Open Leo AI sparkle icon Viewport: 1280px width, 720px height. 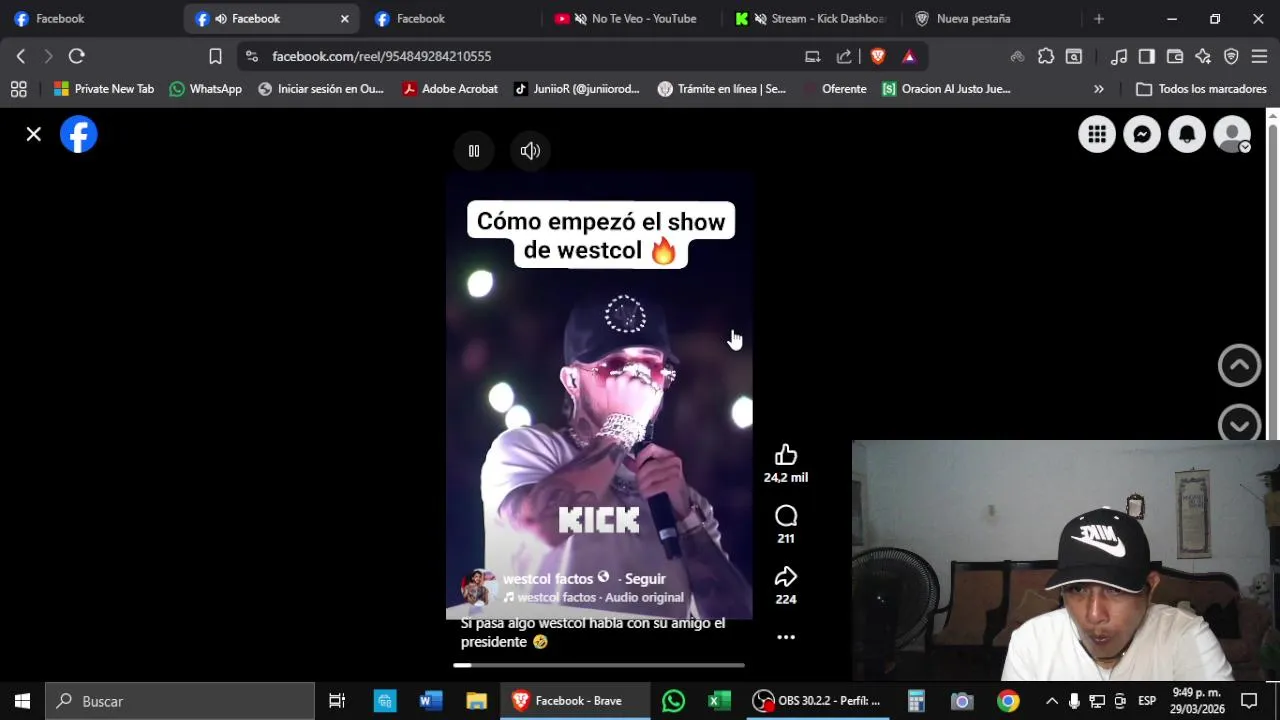[1203, 57]
